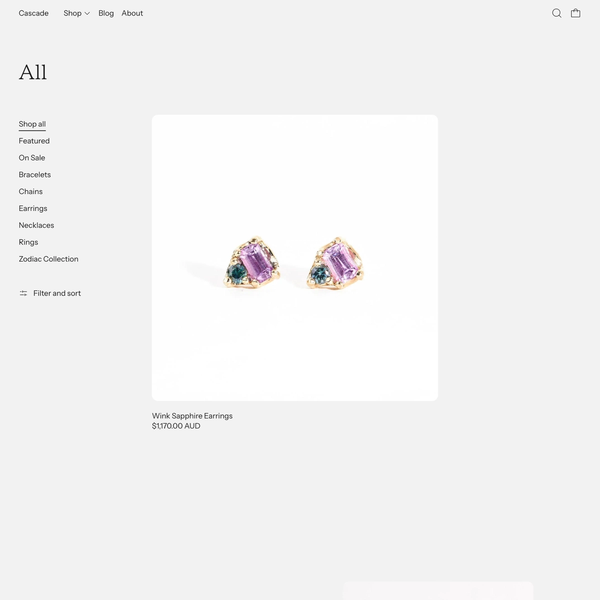This screenshot has height=600, width=600.
Task: Expand the Shop dropdown chevron
Action: point(87,13)
